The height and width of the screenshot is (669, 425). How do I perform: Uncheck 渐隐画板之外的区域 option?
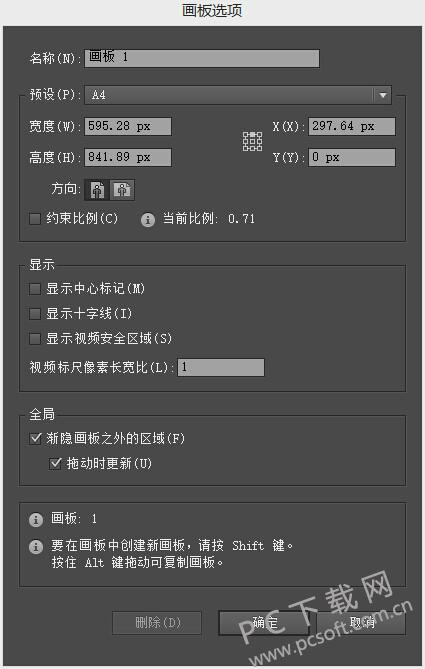tap(35, 439)
